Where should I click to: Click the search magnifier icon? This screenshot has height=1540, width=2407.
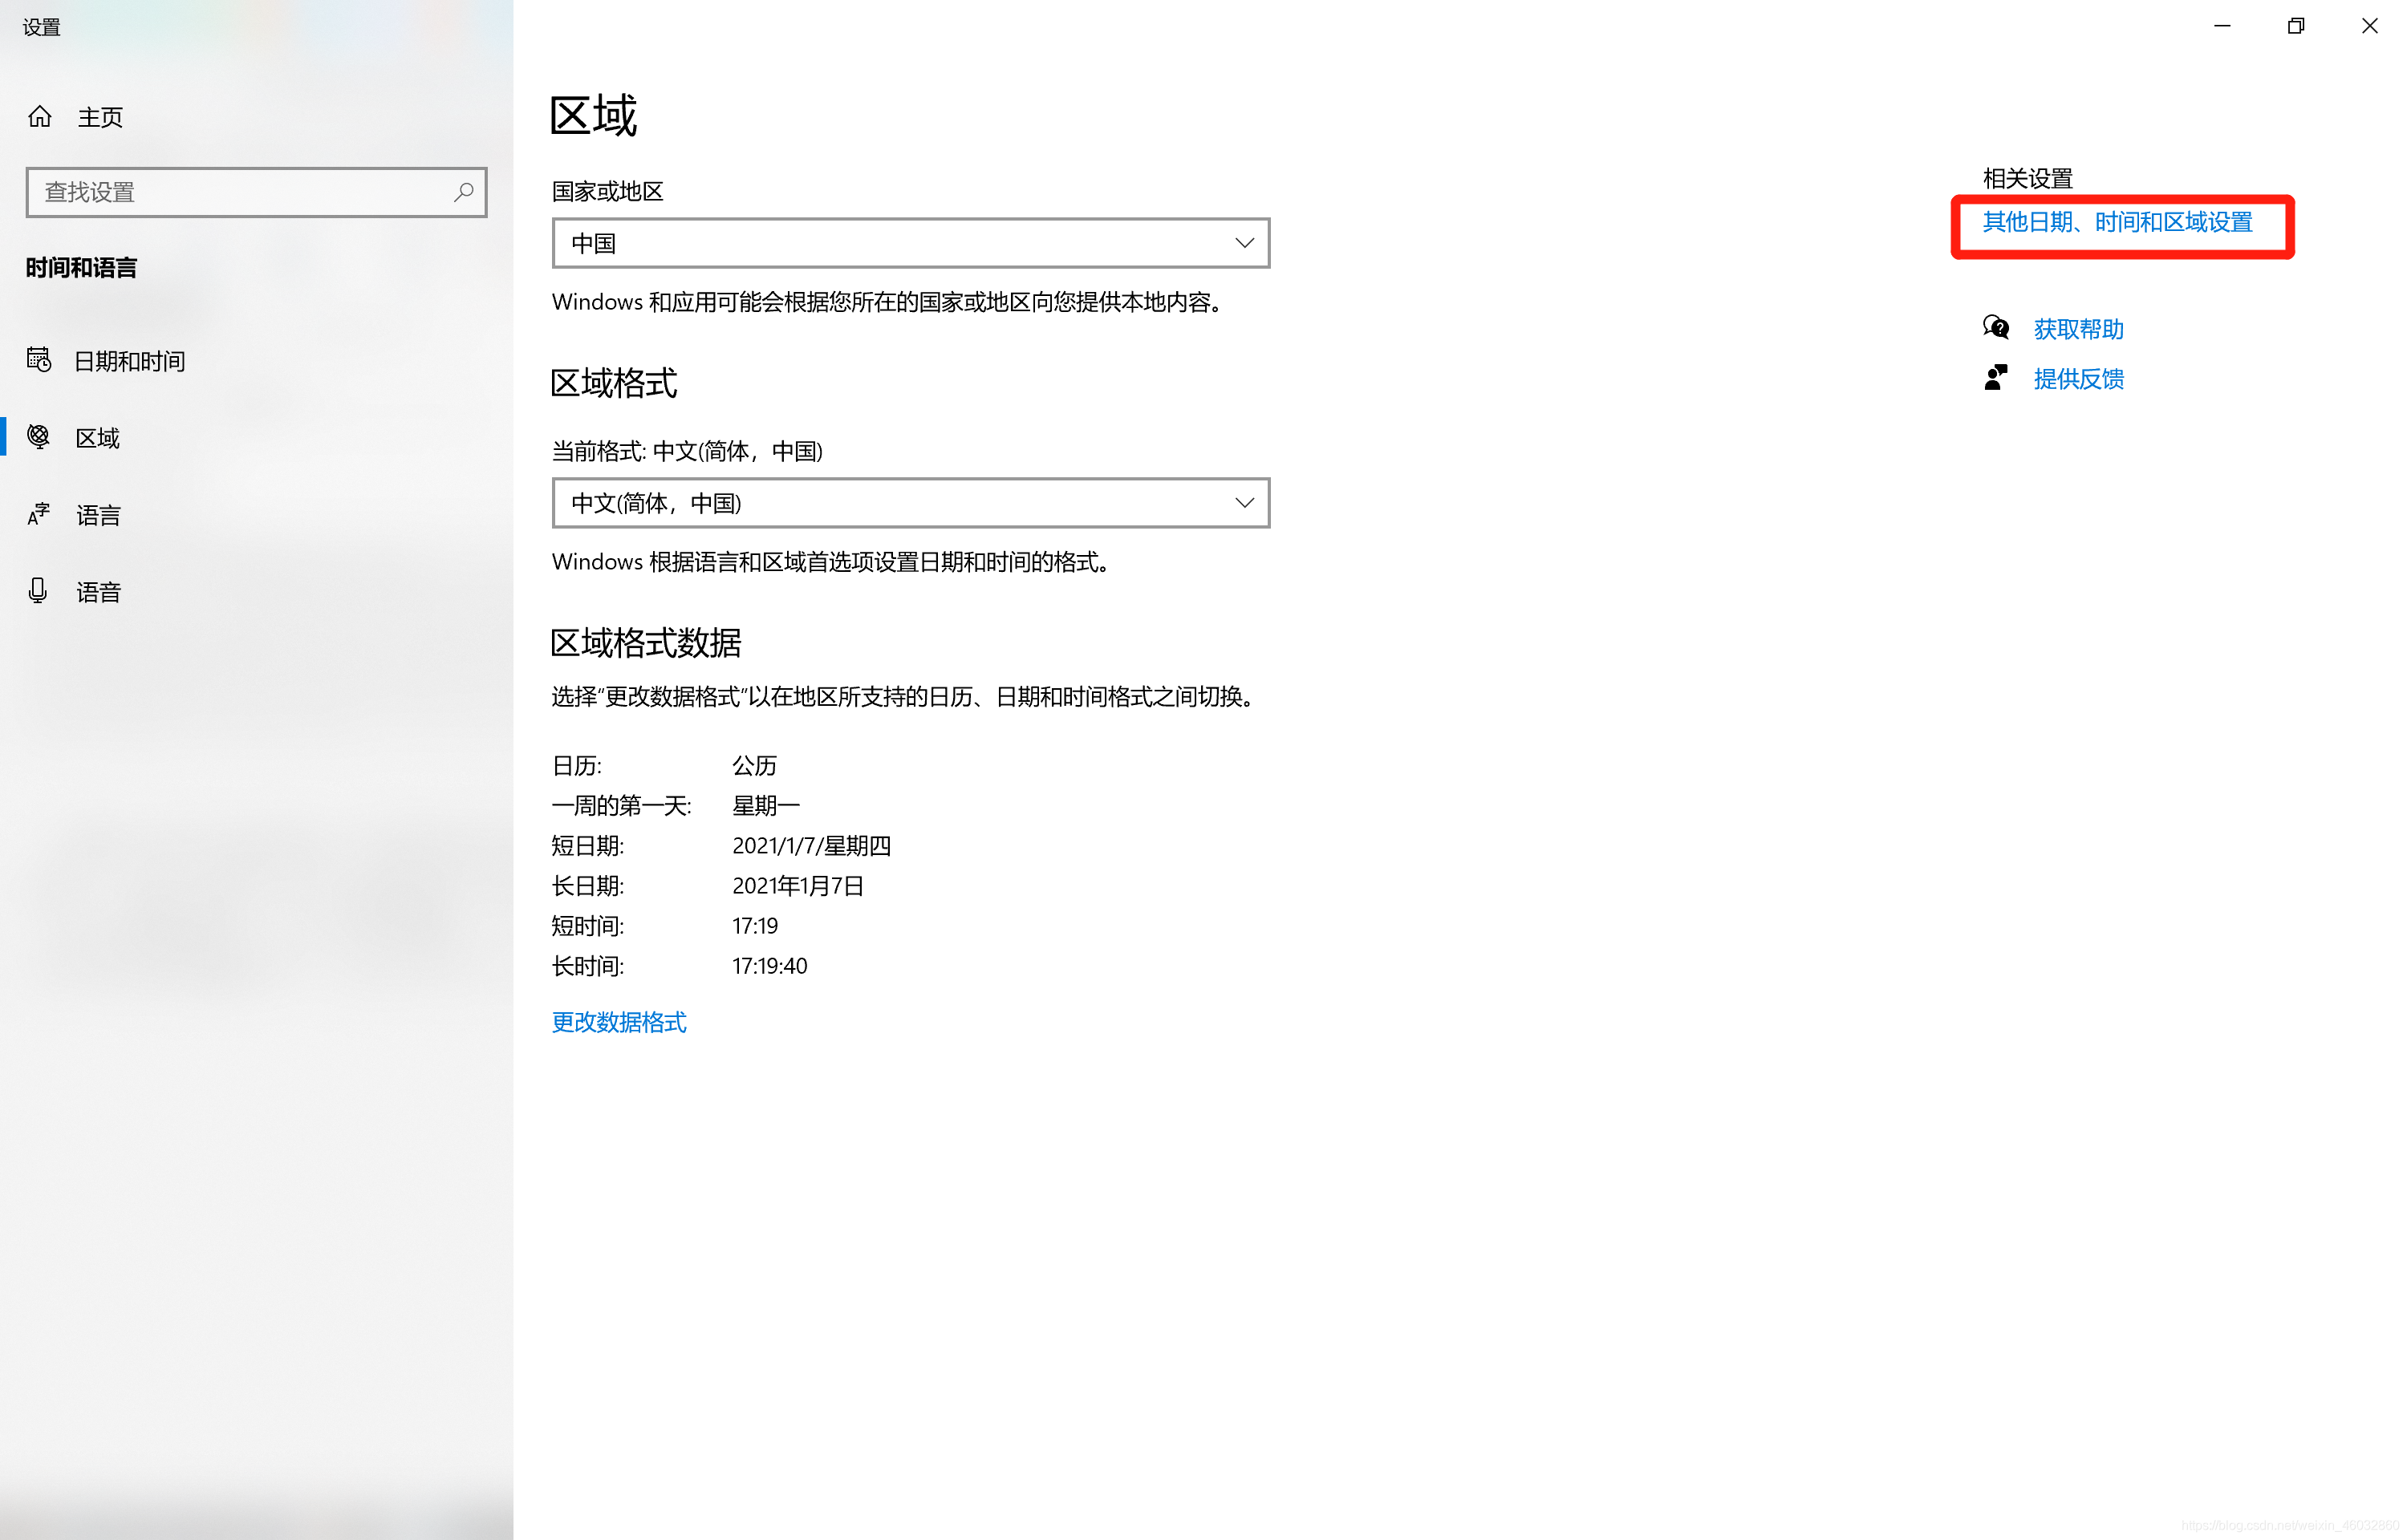(463, 192)
